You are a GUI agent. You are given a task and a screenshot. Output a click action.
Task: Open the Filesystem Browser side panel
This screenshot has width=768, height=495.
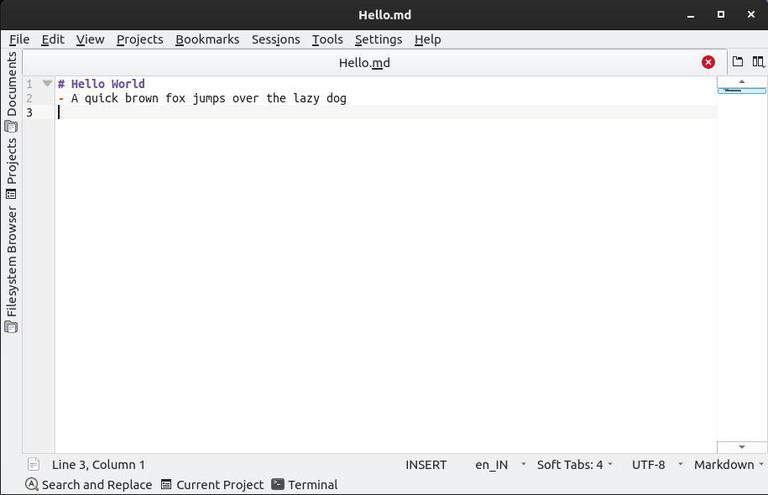pyautogui.click(x=11, y=269)
